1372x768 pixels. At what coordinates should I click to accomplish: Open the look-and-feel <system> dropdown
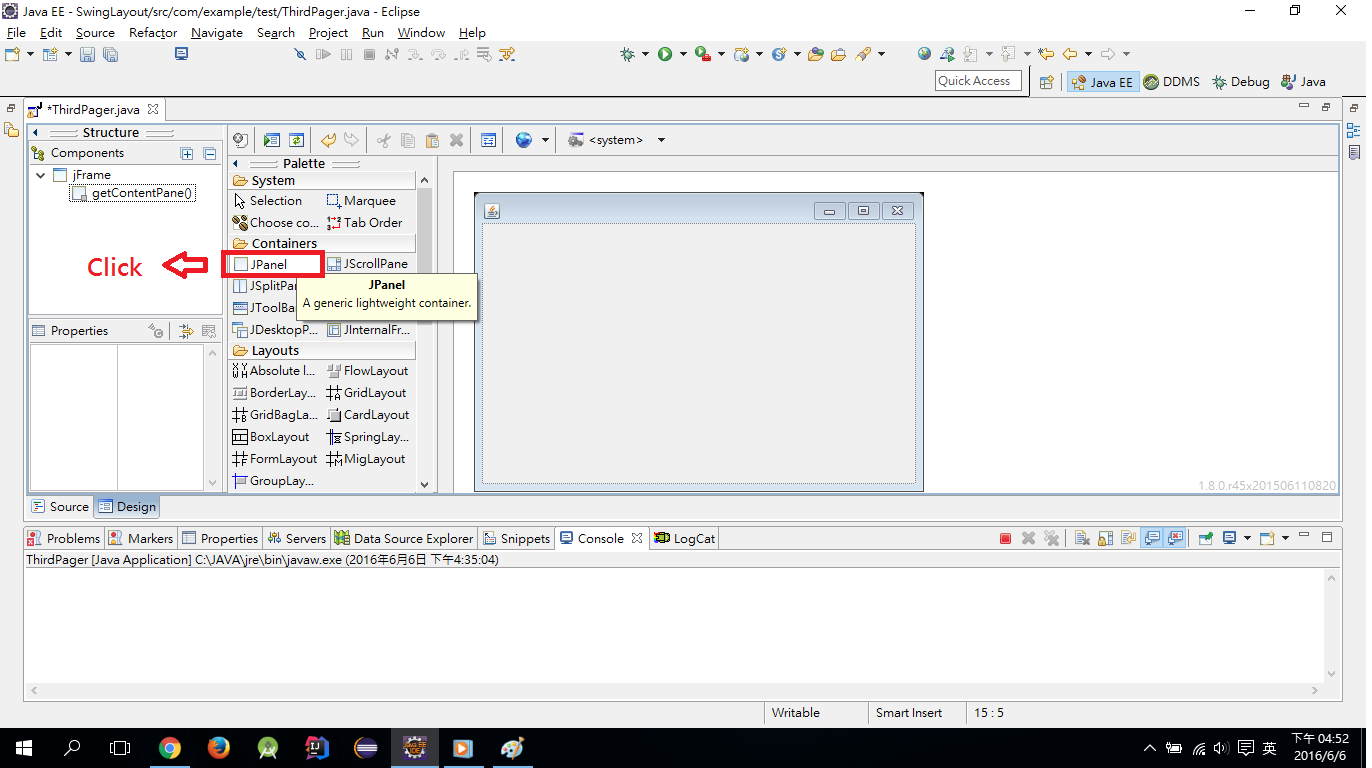661,140
